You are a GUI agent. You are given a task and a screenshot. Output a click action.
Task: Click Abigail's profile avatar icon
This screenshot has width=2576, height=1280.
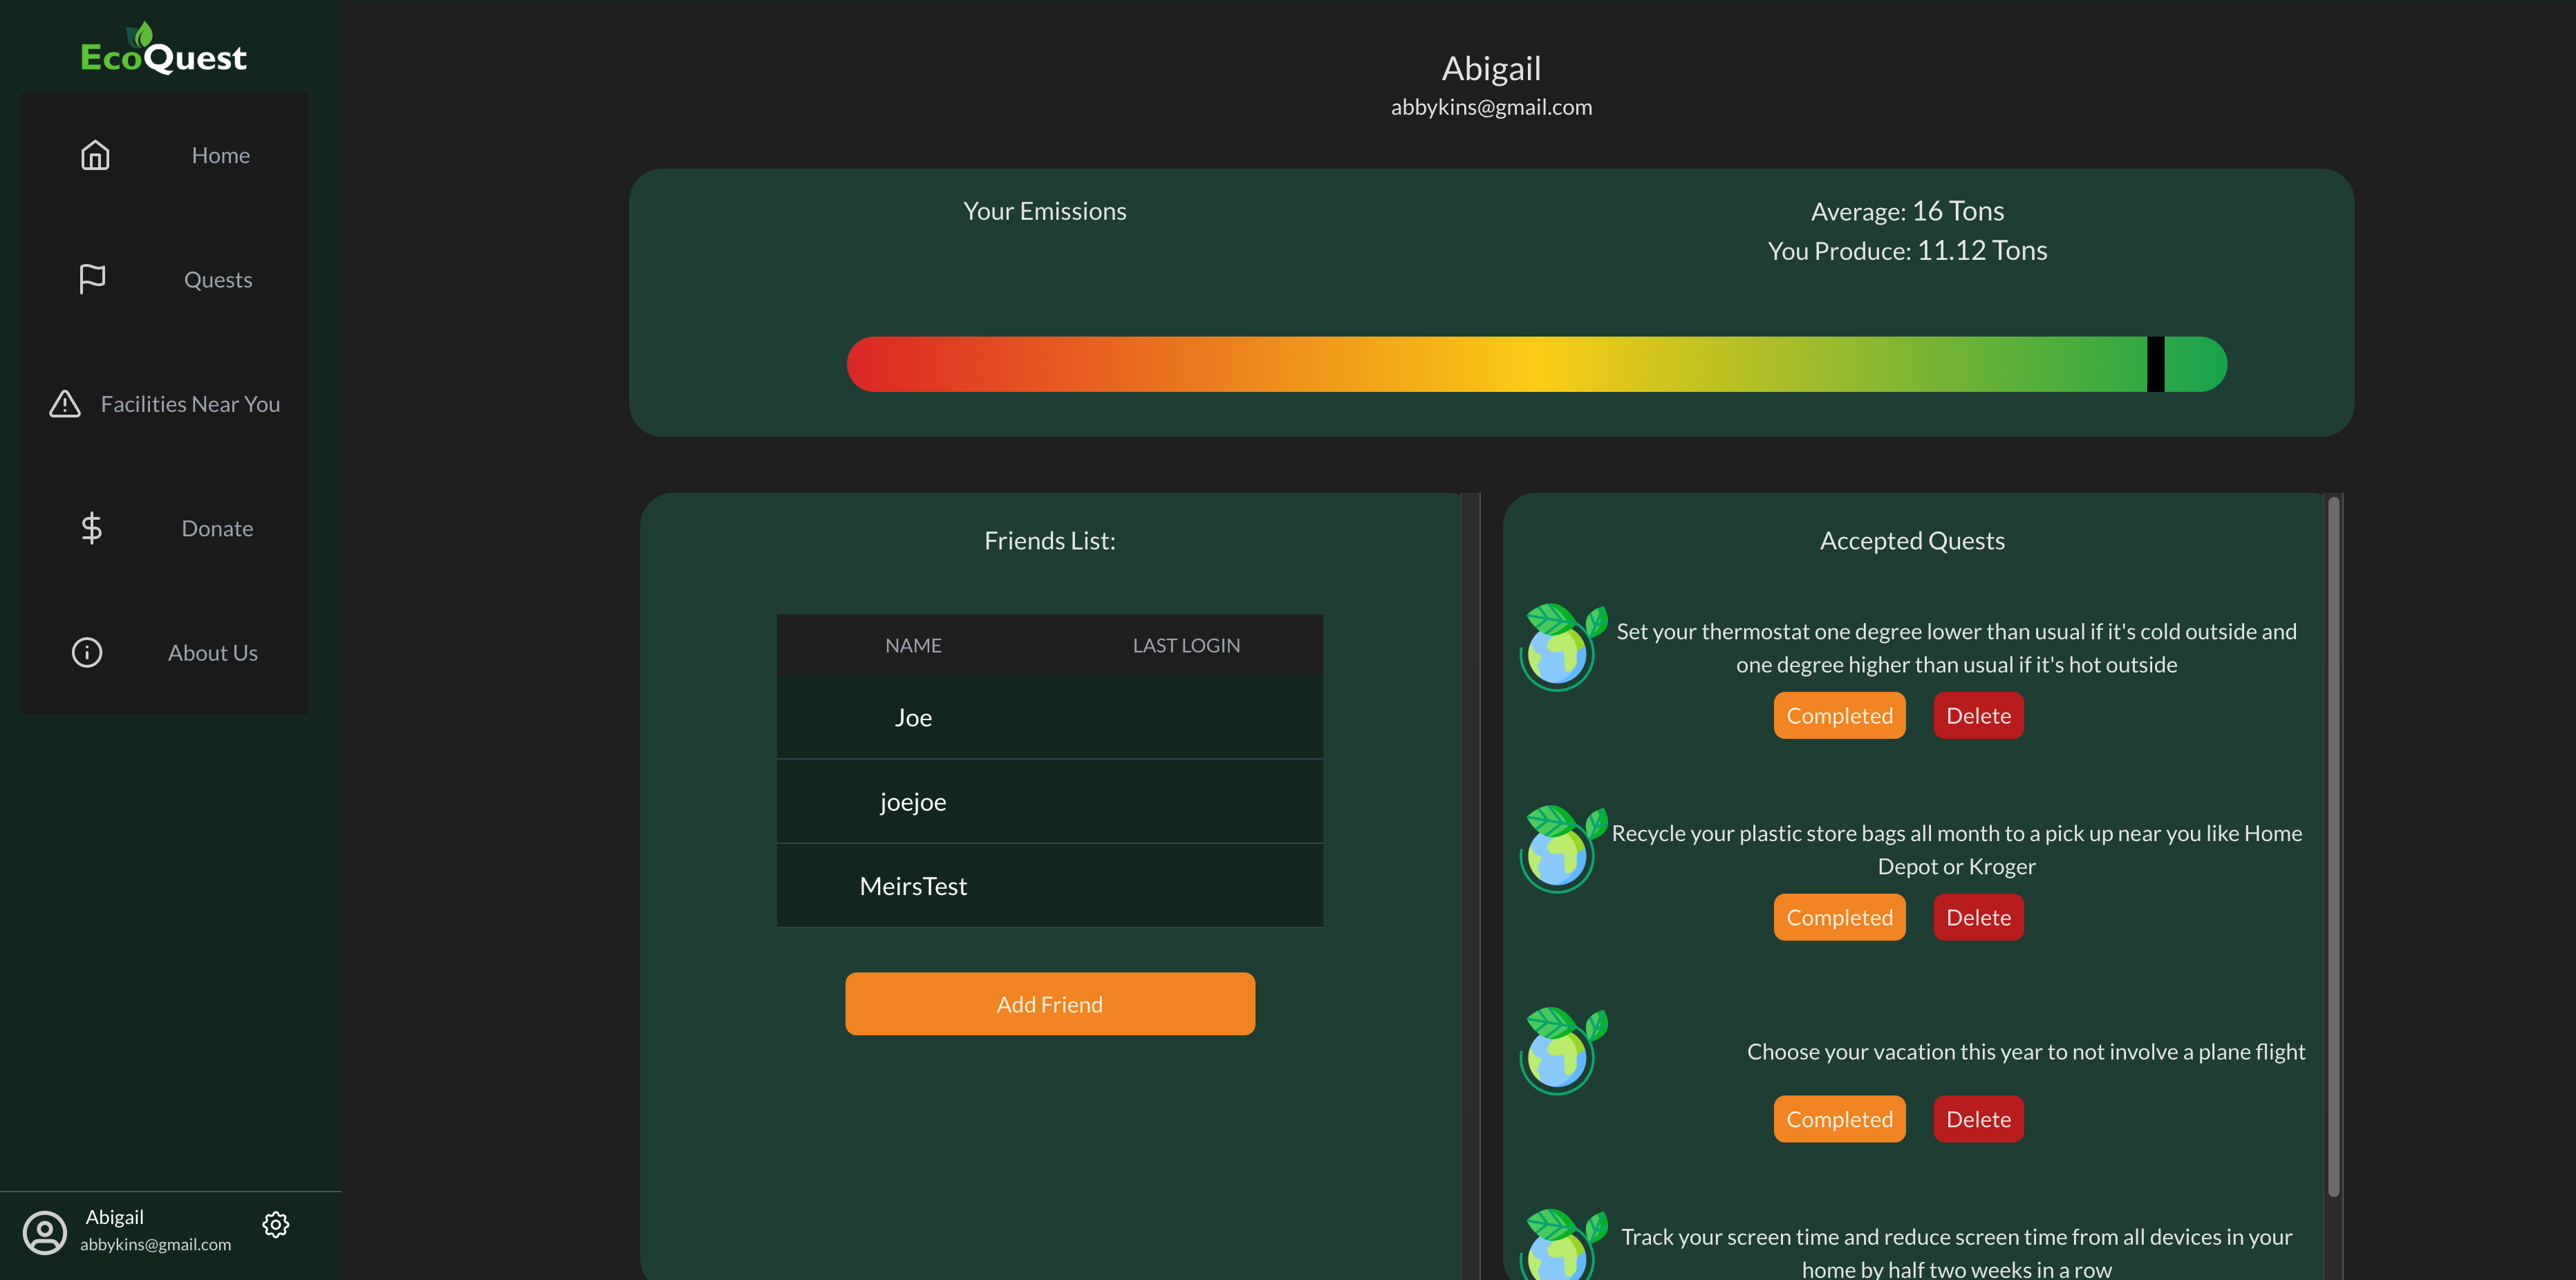[44, 1231]
